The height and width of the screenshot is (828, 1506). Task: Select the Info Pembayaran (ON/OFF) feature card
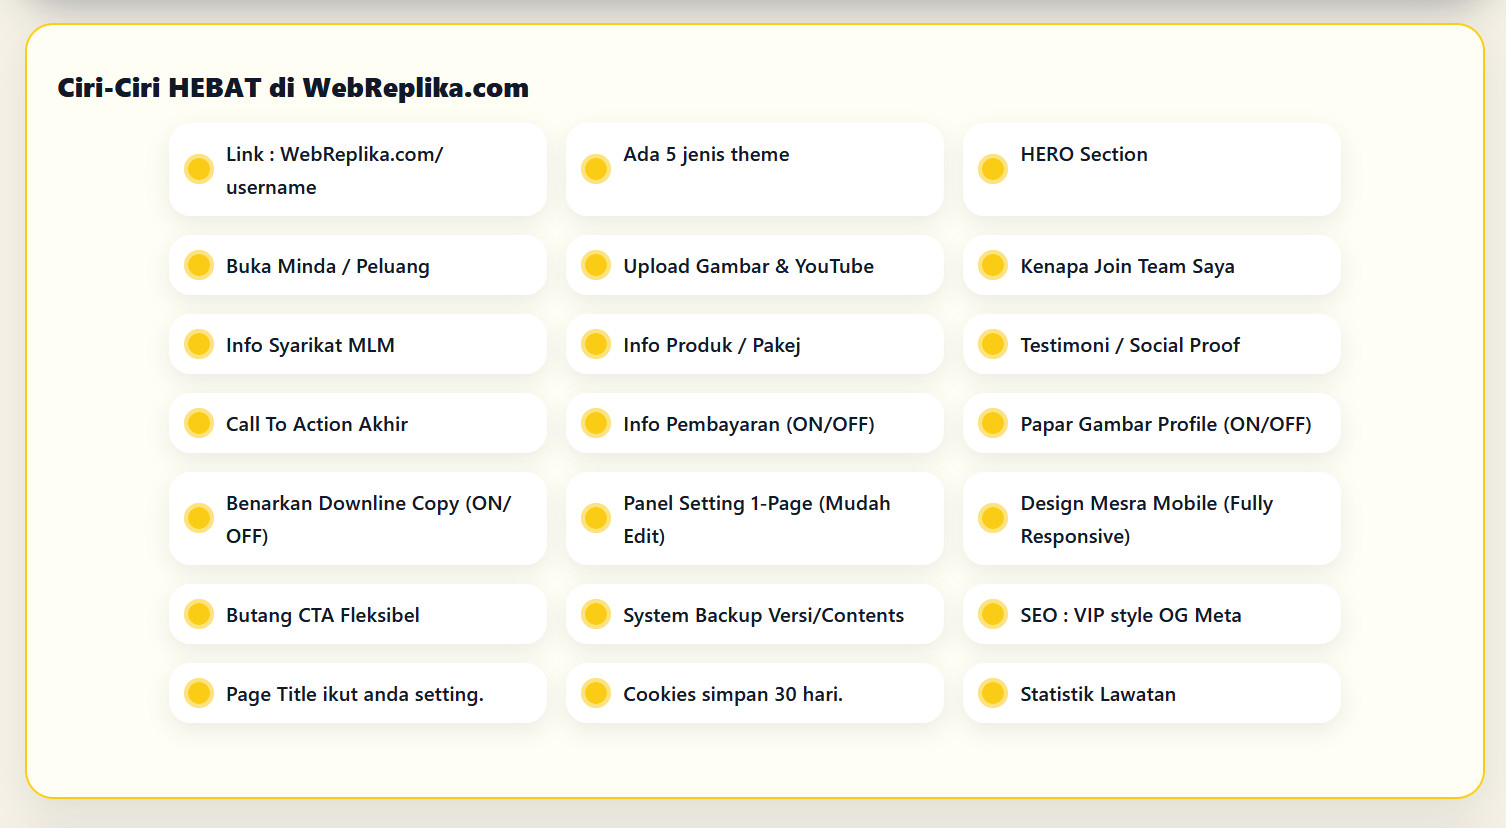(x=754, y=424)
